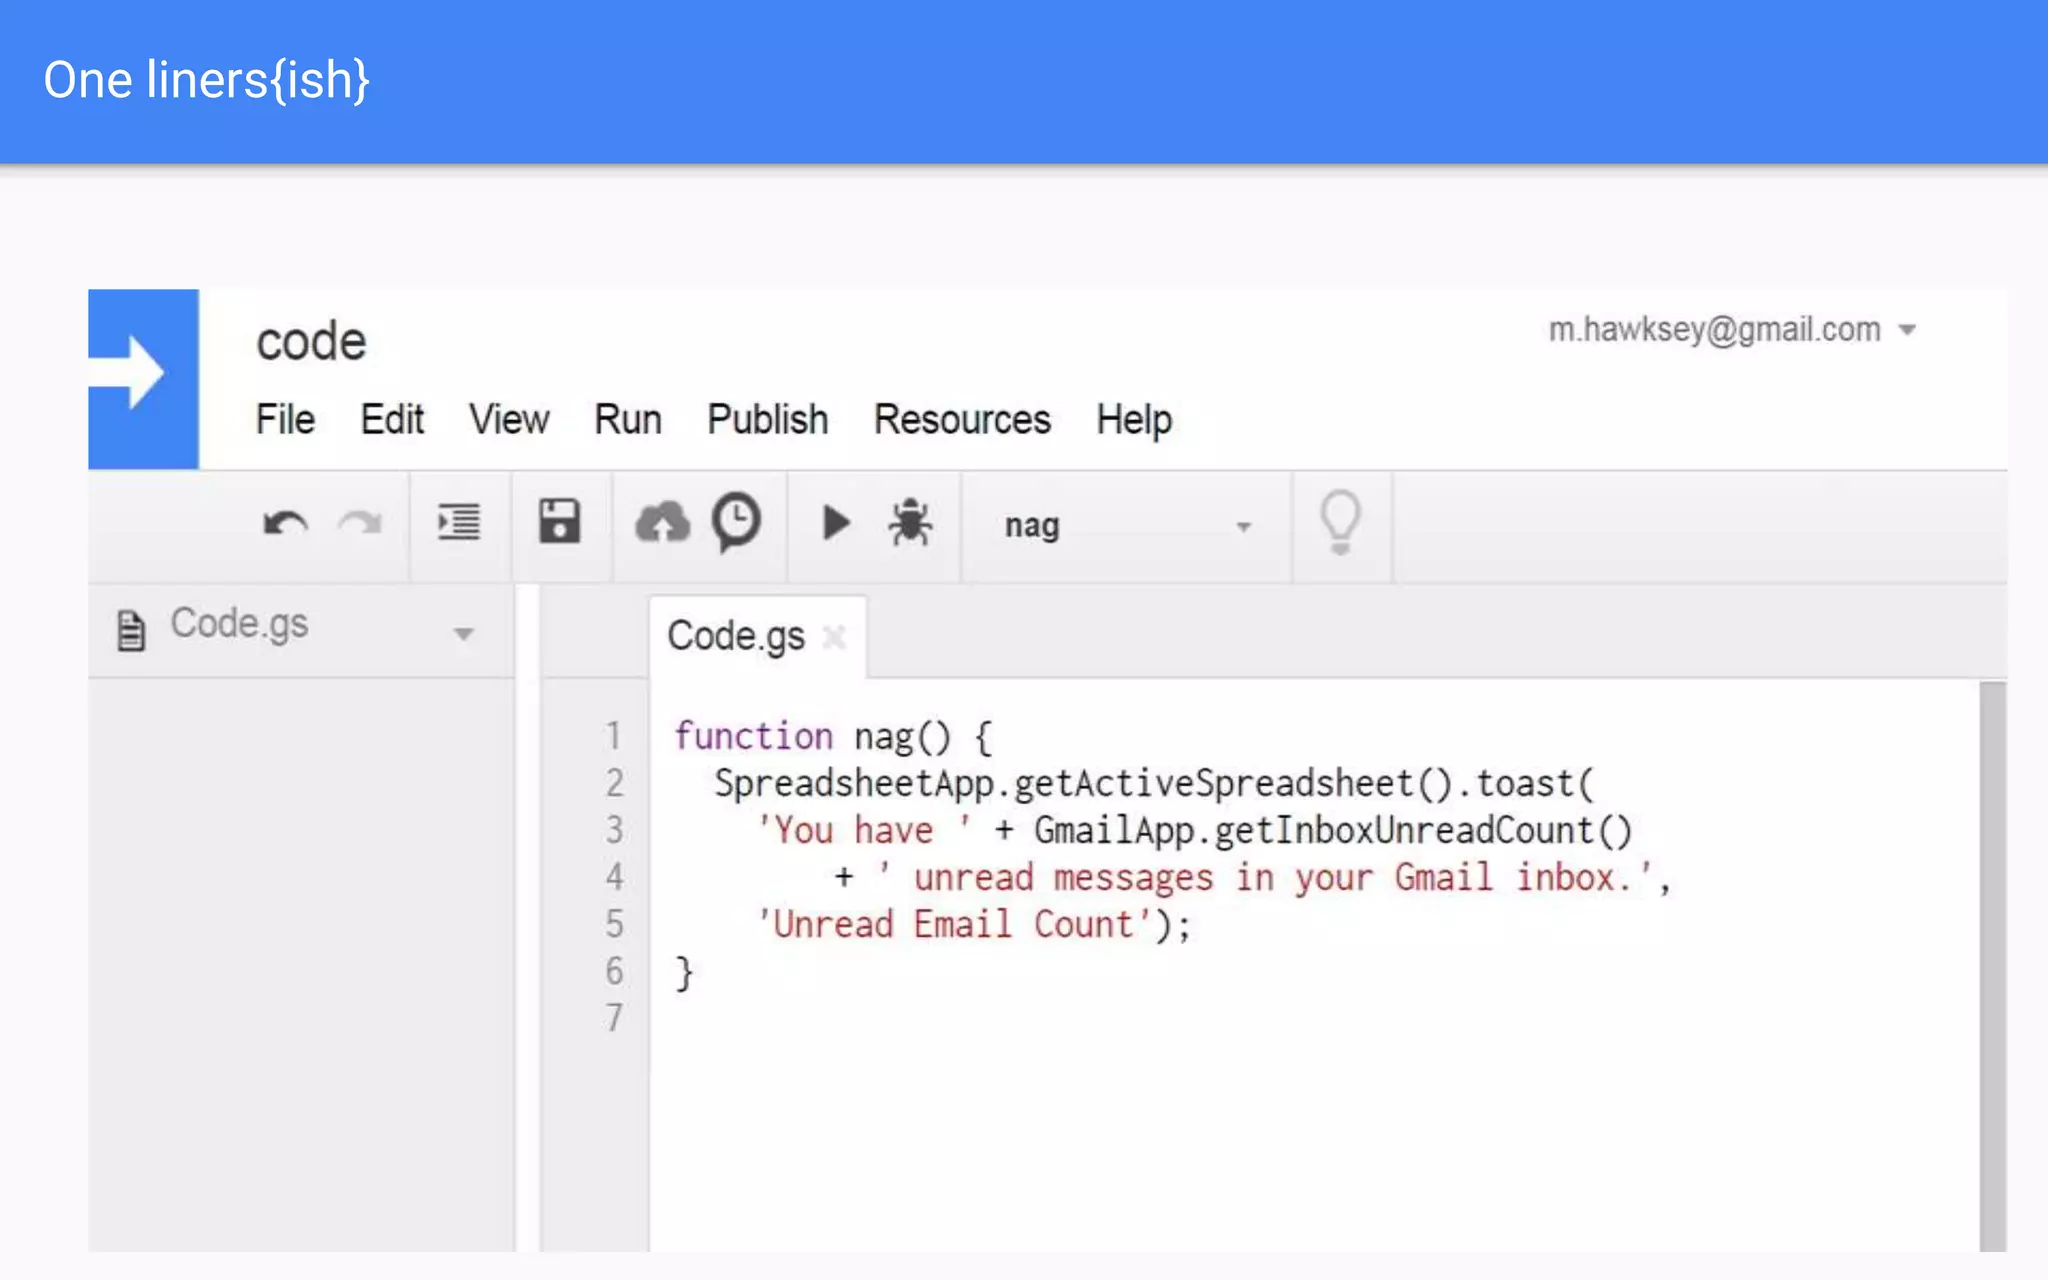Save the script with the floppy disk icon
This screenshot has height=1280, width=2048.
click(x=560, y=522)
